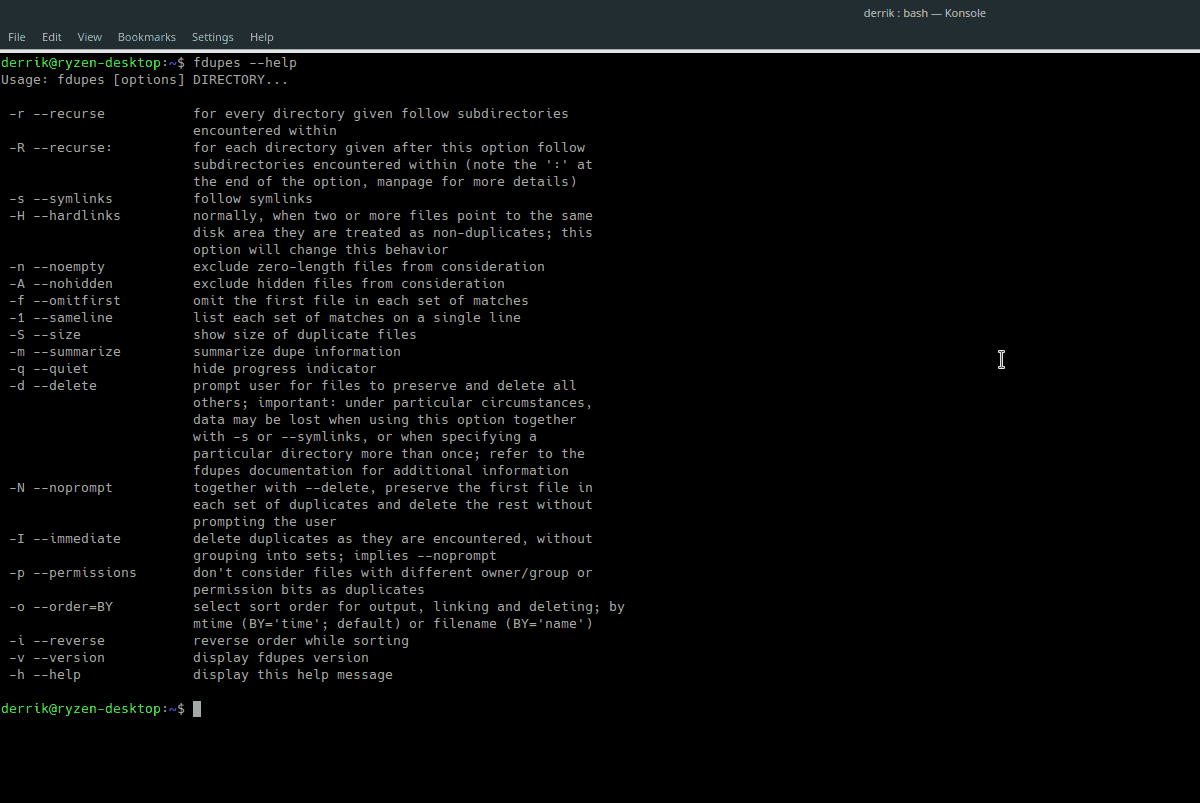Click the '-d --delete' option text
The image size is (1200, 803).
click(x=53, y=386)
